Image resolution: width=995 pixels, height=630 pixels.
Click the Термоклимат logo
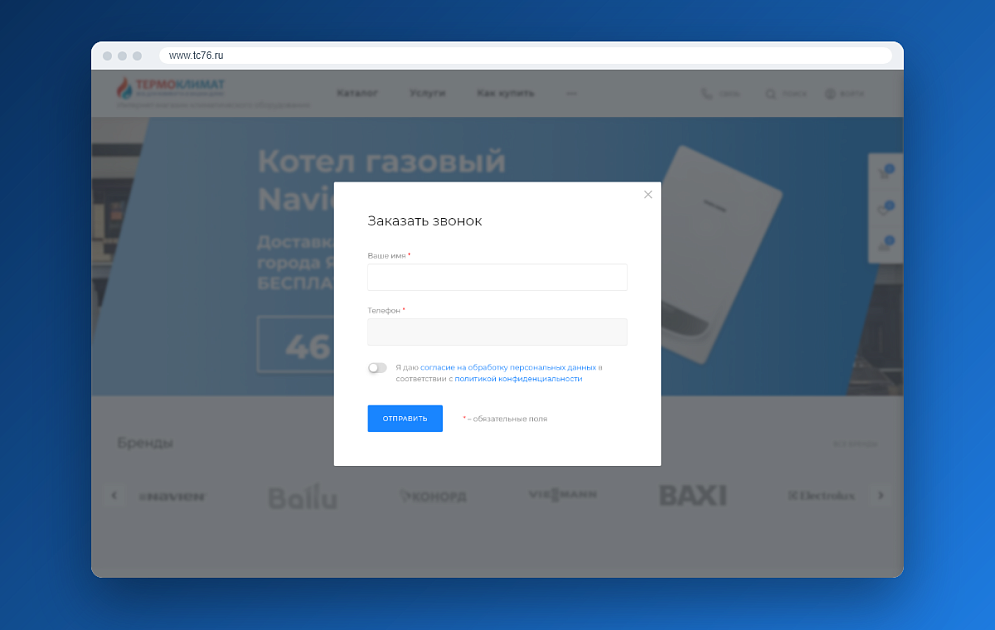171,88
